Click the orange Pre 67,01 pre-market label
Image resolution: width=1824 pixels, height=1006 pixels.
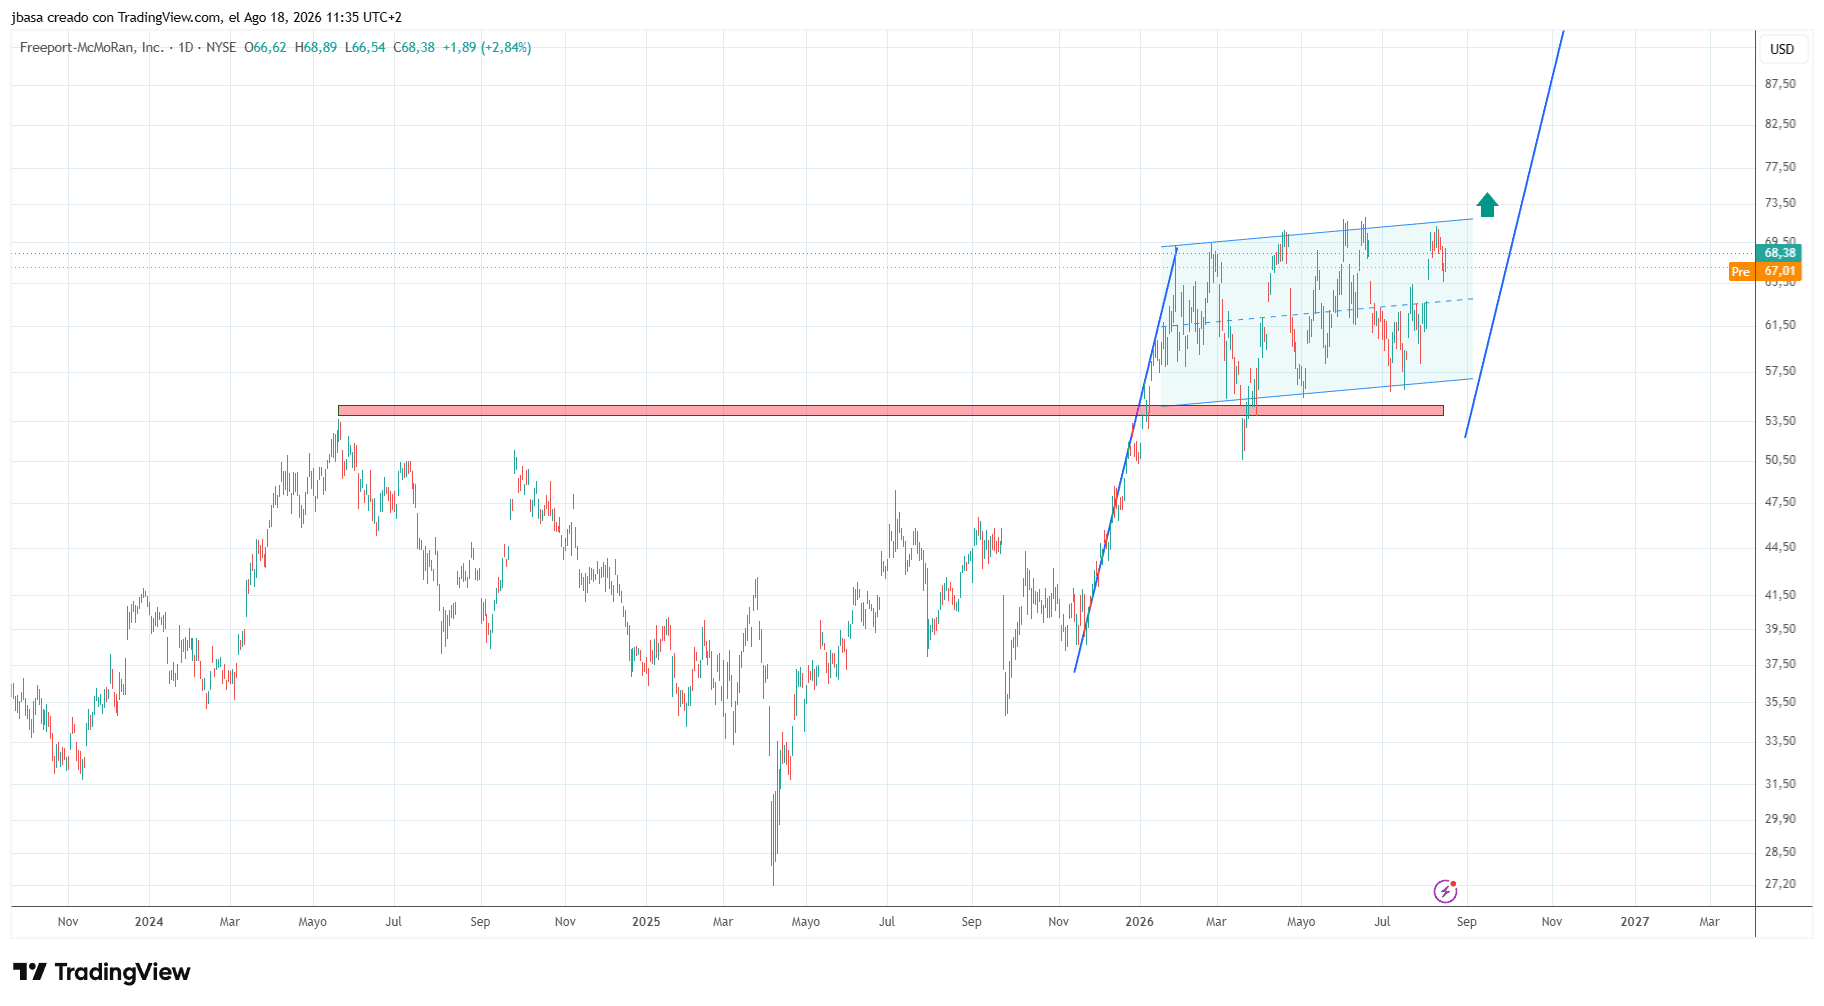[1765, 271]
